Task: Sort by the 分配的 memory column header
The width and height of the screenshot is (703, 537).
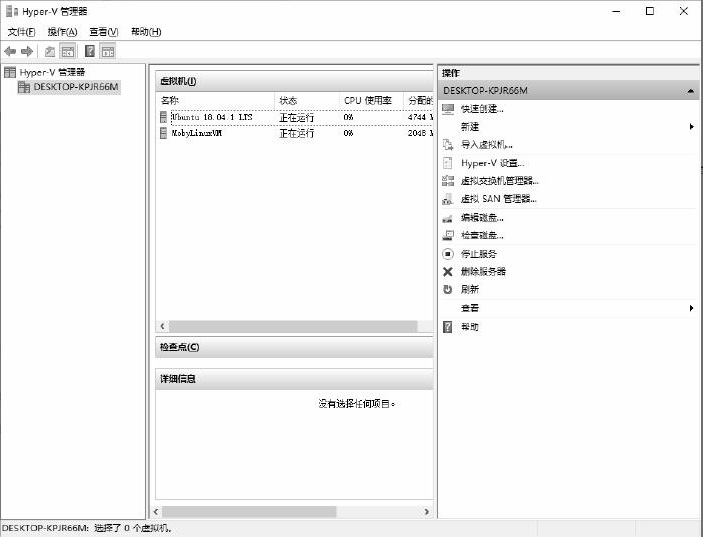Action: 419,100
